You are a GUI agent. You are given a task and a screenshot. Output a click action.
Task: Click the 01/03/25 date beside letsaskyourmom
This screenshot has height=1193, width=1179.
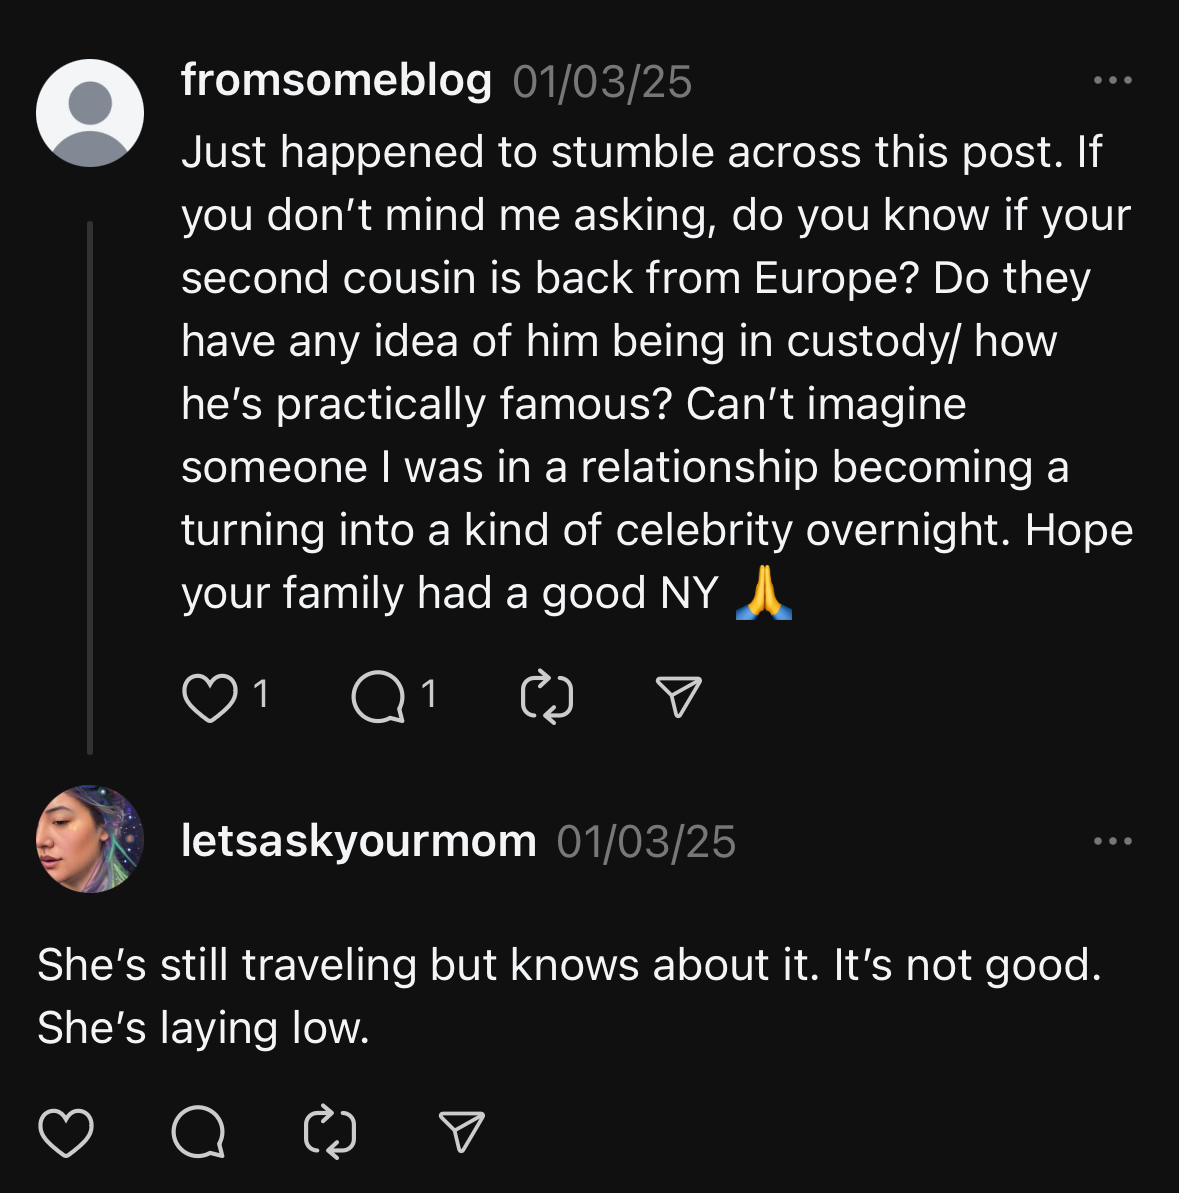point(646,842)
